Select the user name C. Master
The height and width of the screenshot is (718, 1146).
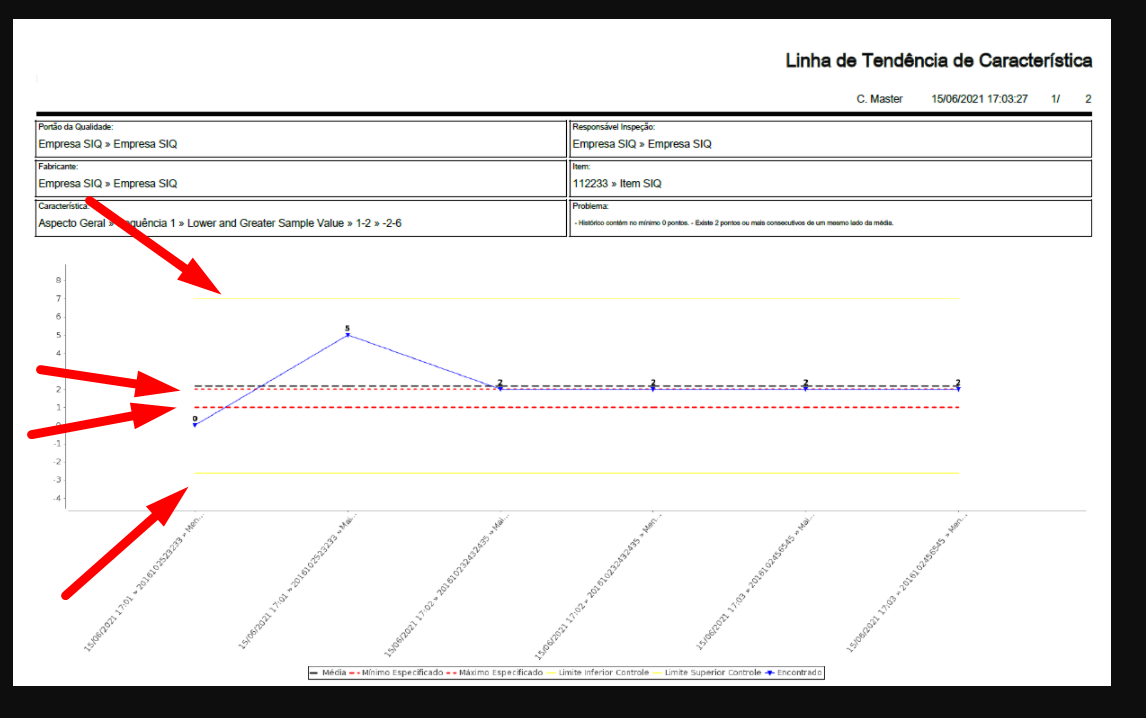(x=879, y=99)
